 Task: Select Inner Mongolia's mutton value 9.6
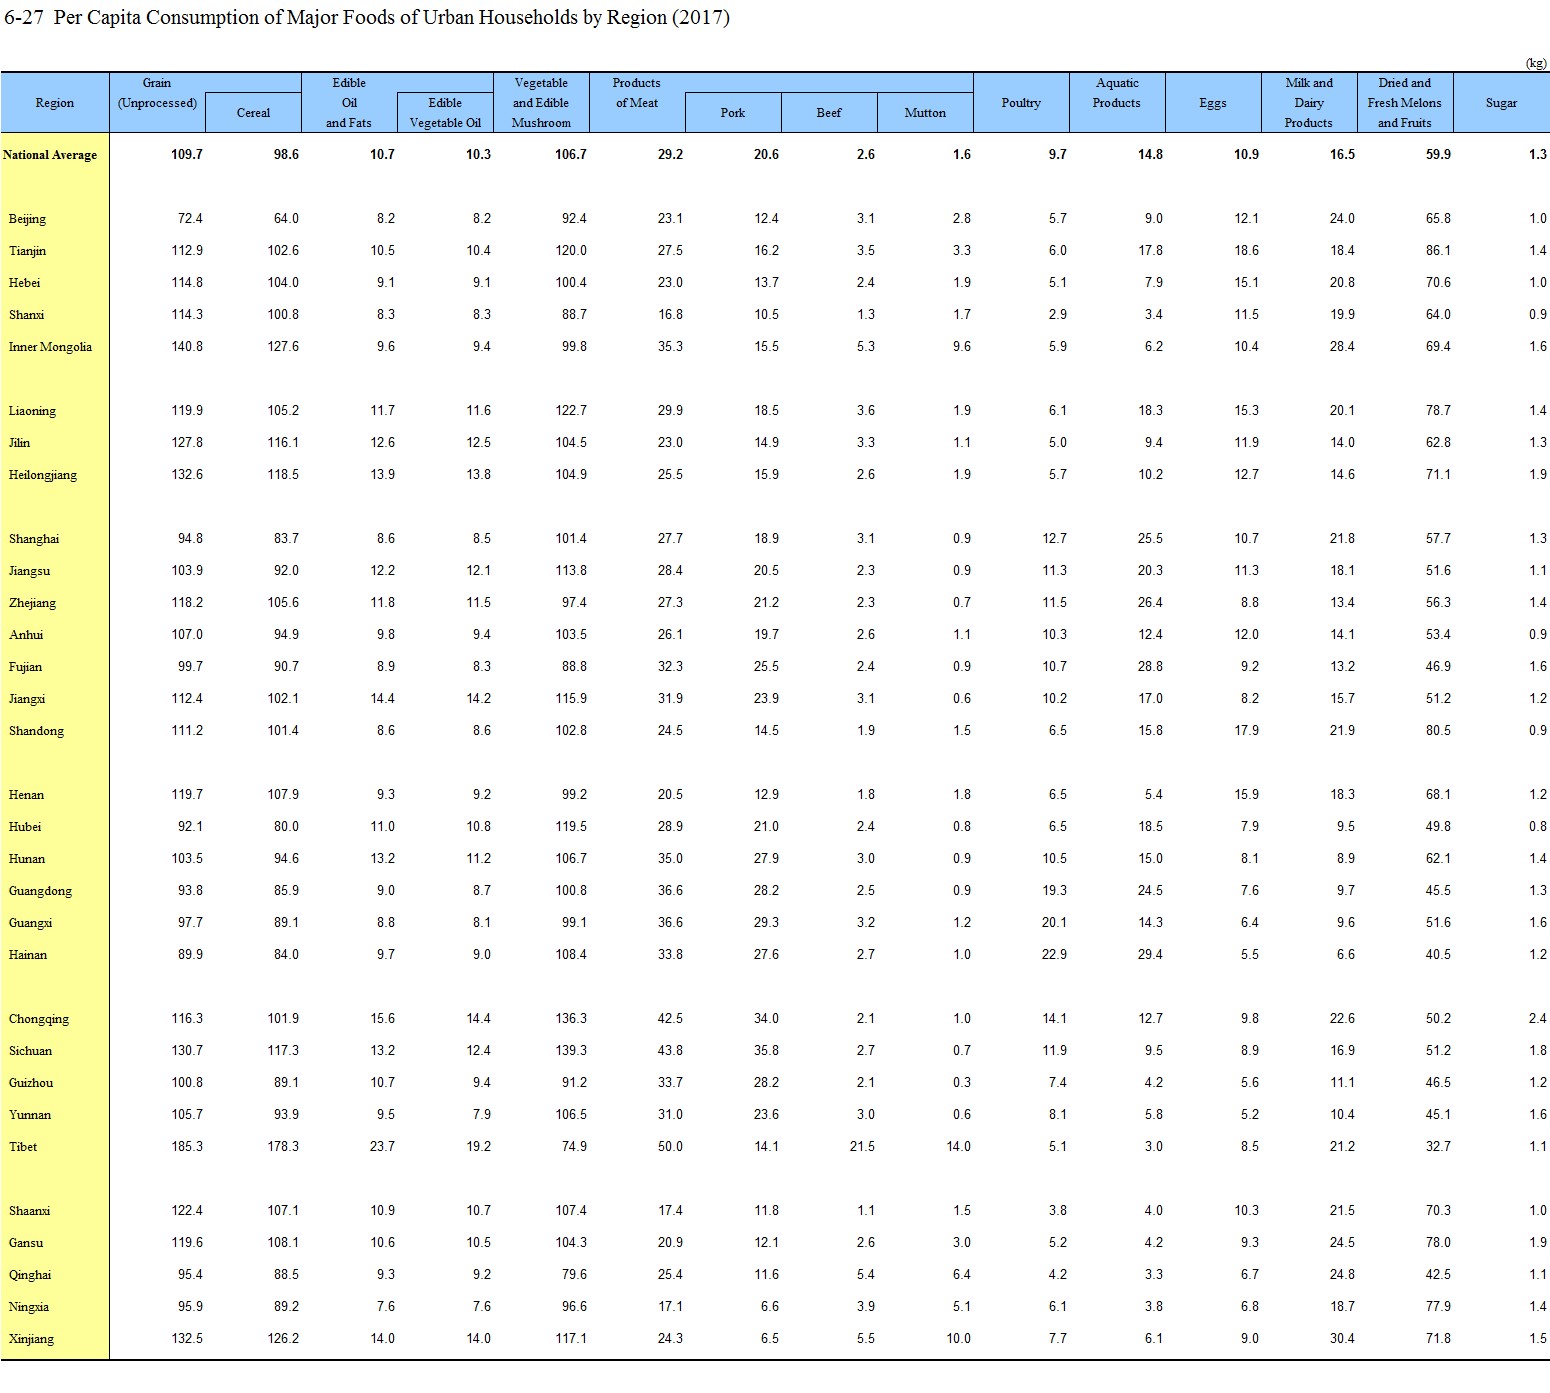962,347
